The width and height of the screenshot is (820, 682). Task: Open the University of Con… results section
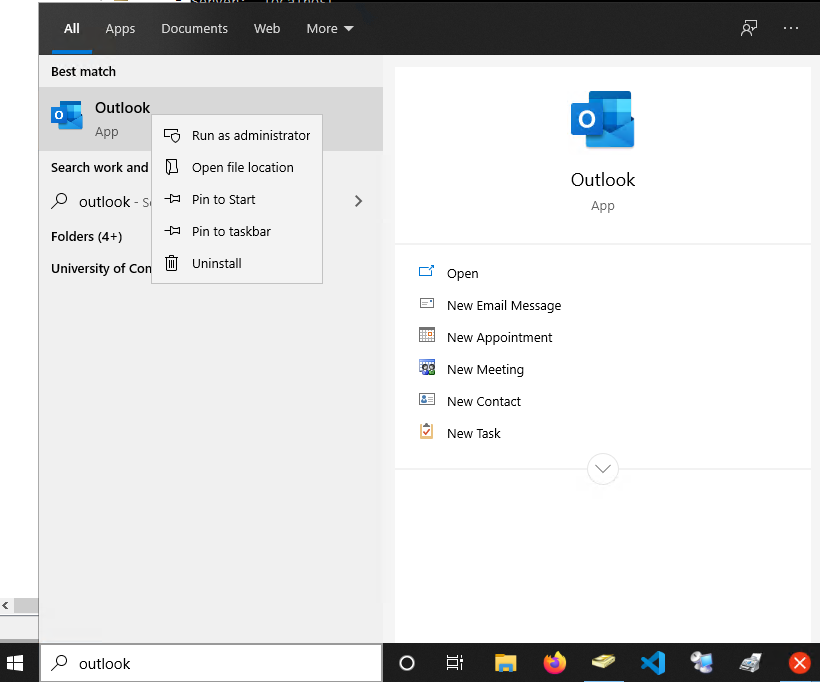click(101, 268)
